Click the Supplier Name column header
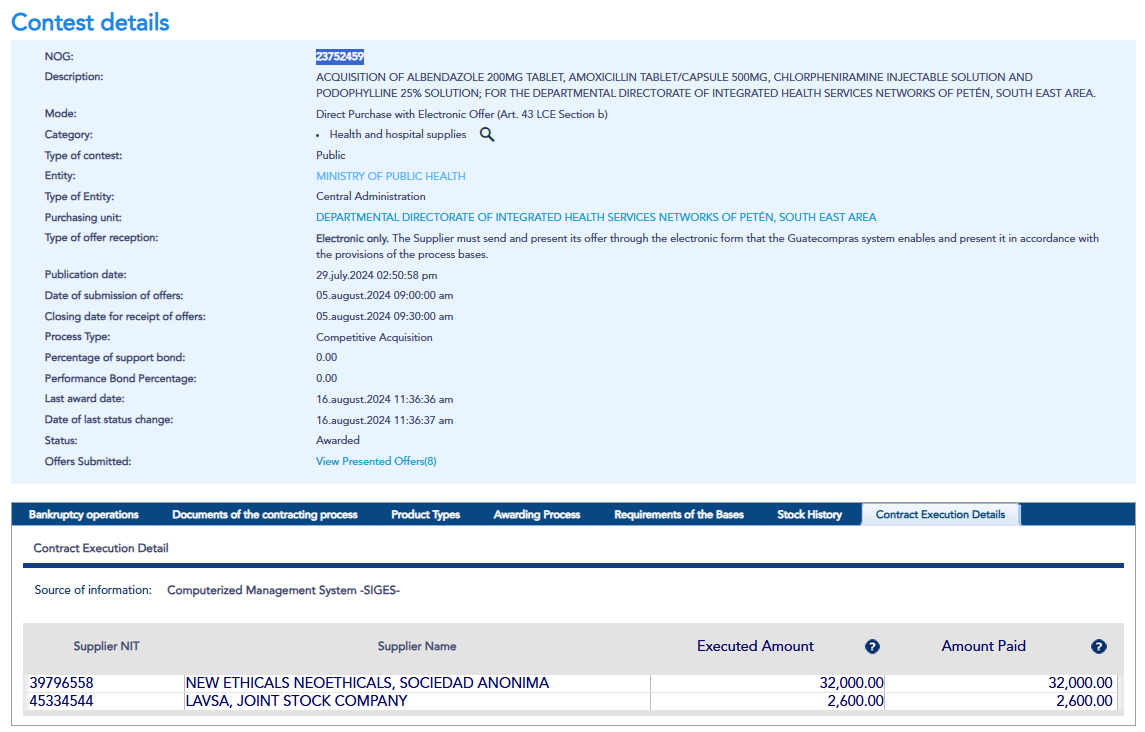1145x732 pixels. 417,646
